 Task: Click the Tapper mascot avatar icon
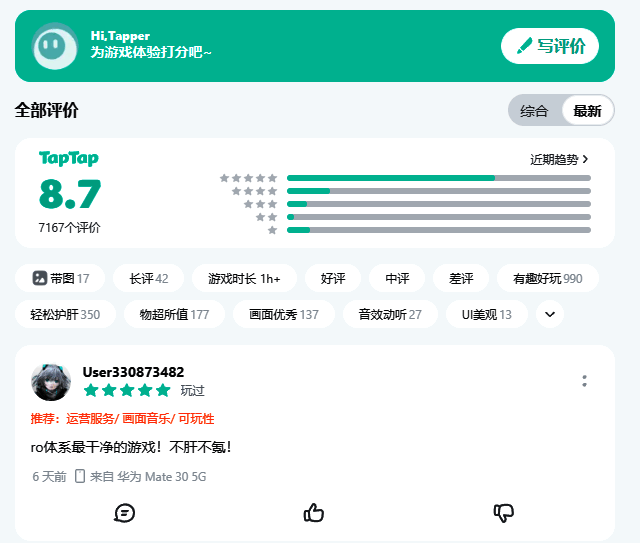pyautogui.click(x=55, y=46)
